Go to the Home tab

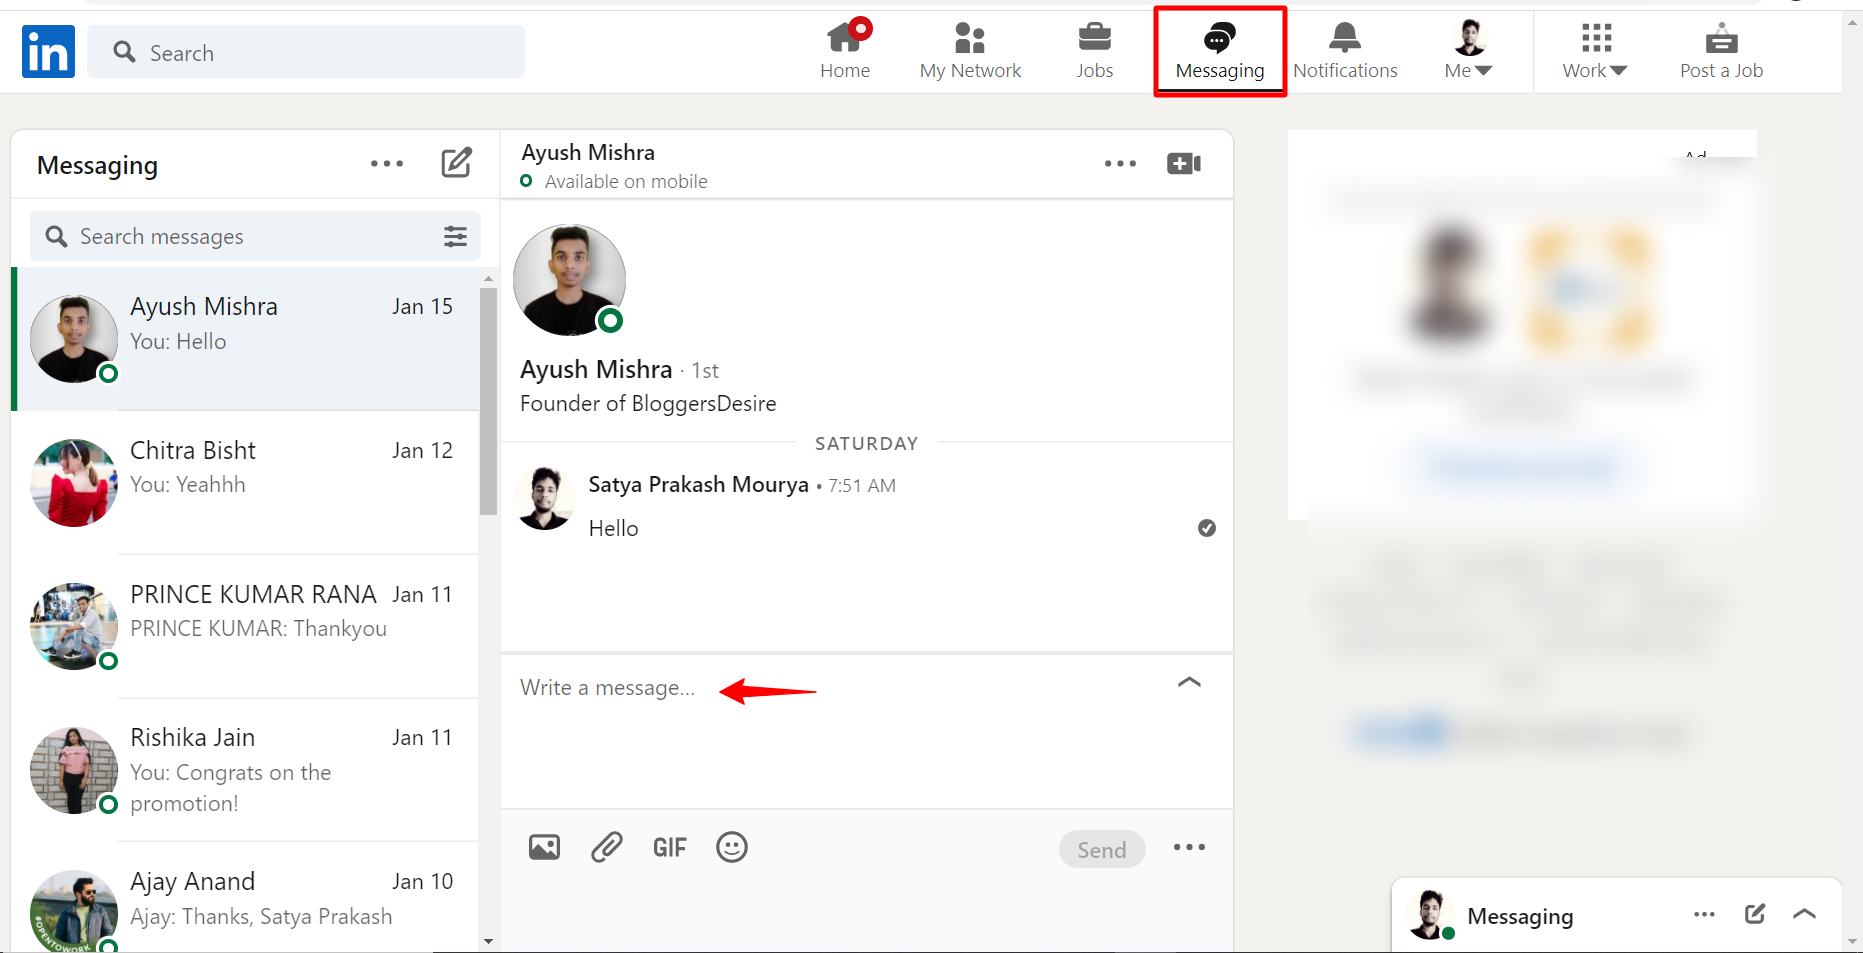[x=845, y=51]
